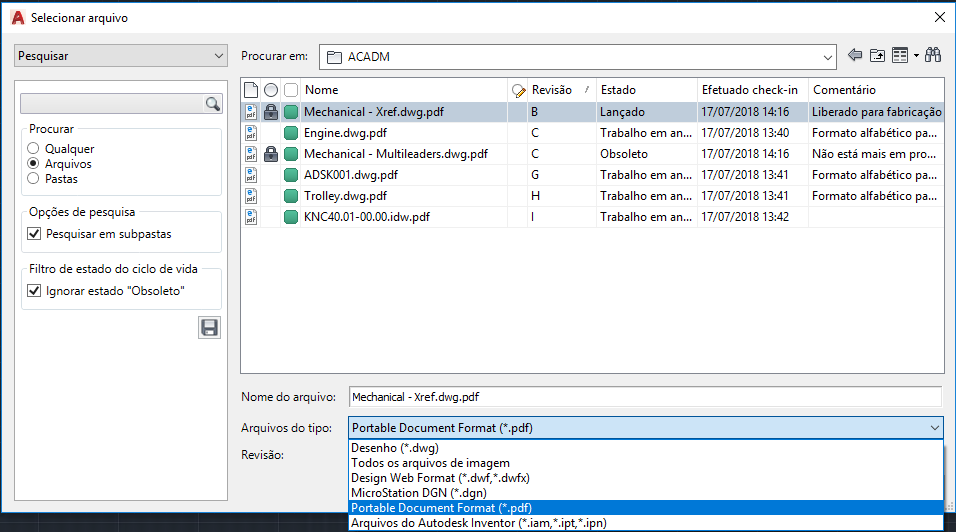Click the back arrow navigation icon
Screen dimensions: 956x532
point(855,55)
